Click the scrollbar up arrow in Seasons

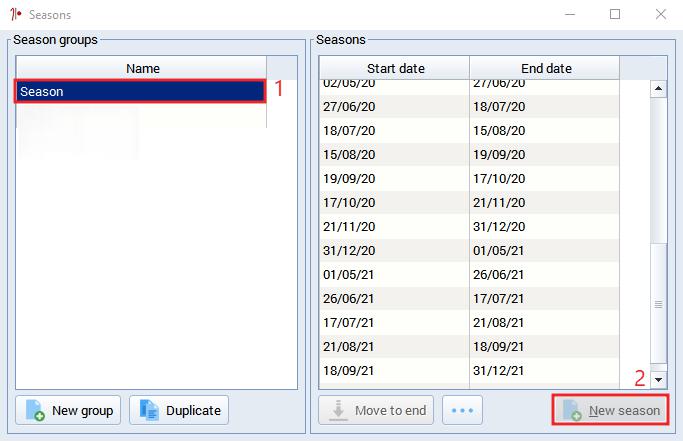[658, 89]
